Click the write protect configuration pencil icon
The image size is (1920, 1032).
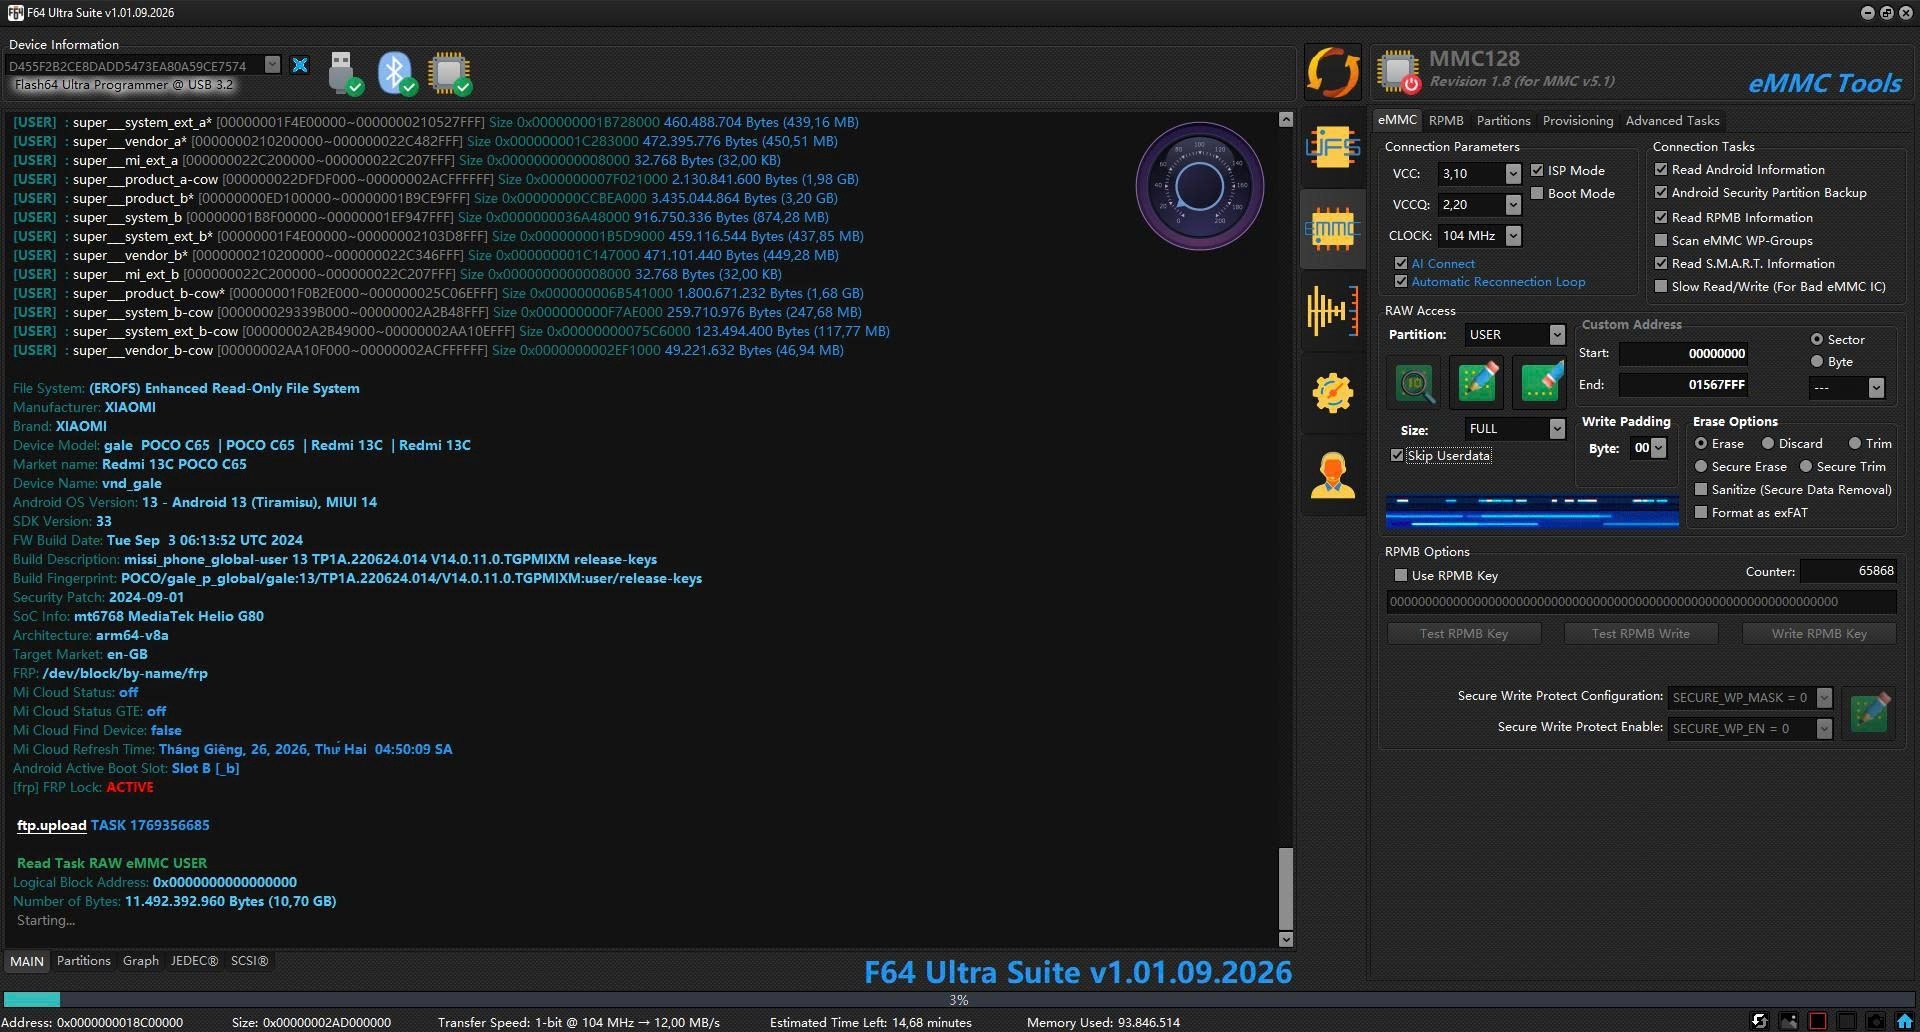tap(1869, 712)
